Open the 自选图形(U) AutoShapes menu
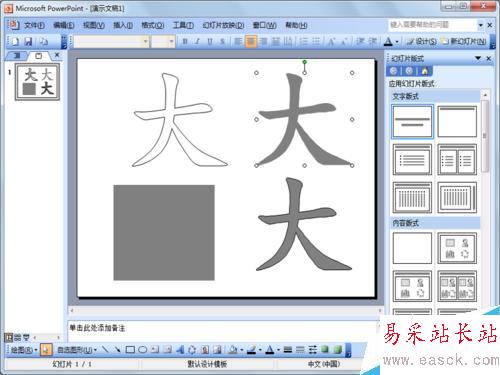The image size is (500, 375). (77, 350)
